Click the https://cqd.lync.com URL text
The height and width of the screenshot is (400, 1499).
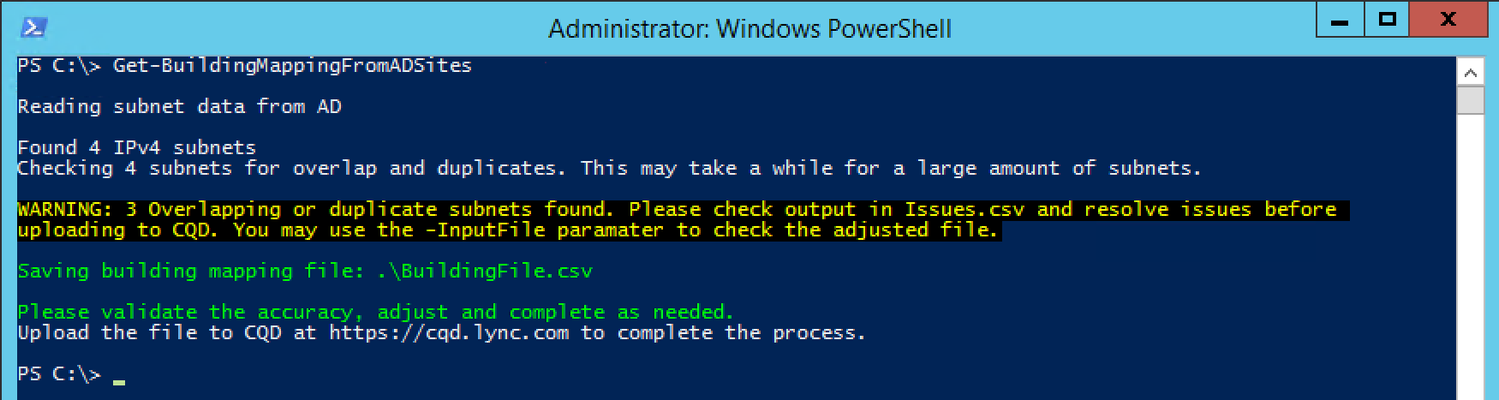449,333
